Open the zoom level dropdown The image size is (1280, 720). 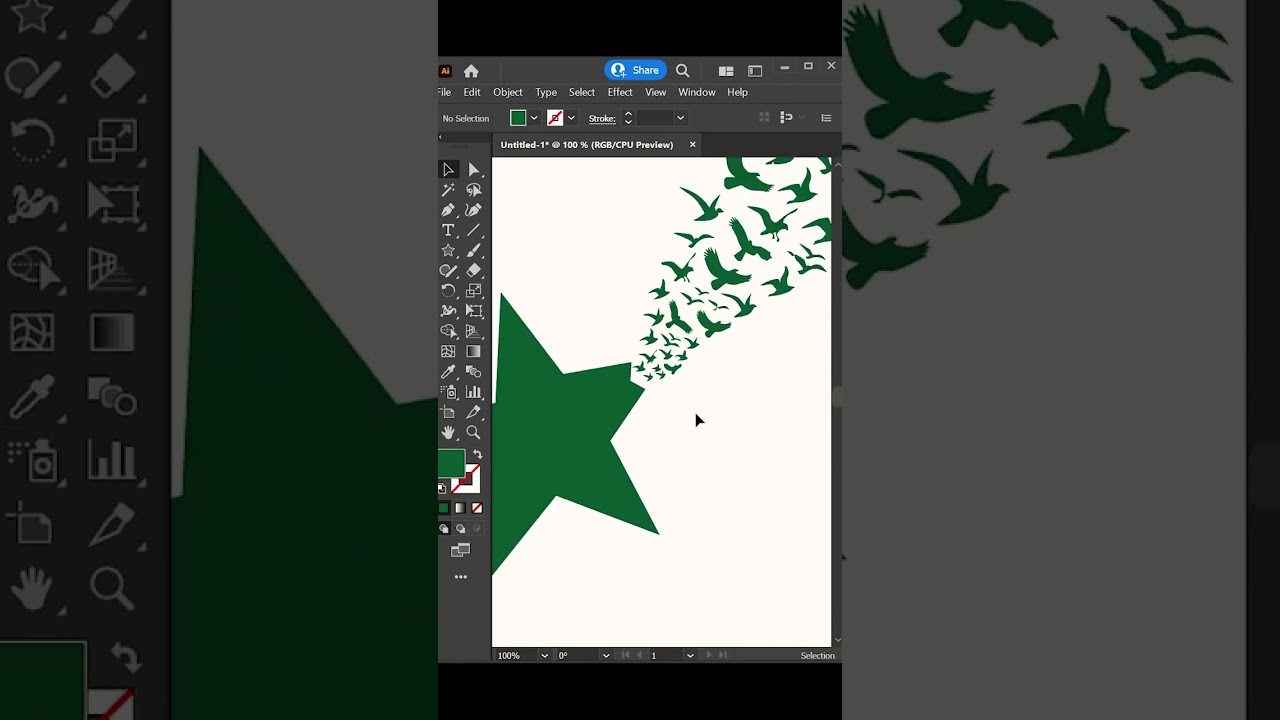tap(544, 656)
